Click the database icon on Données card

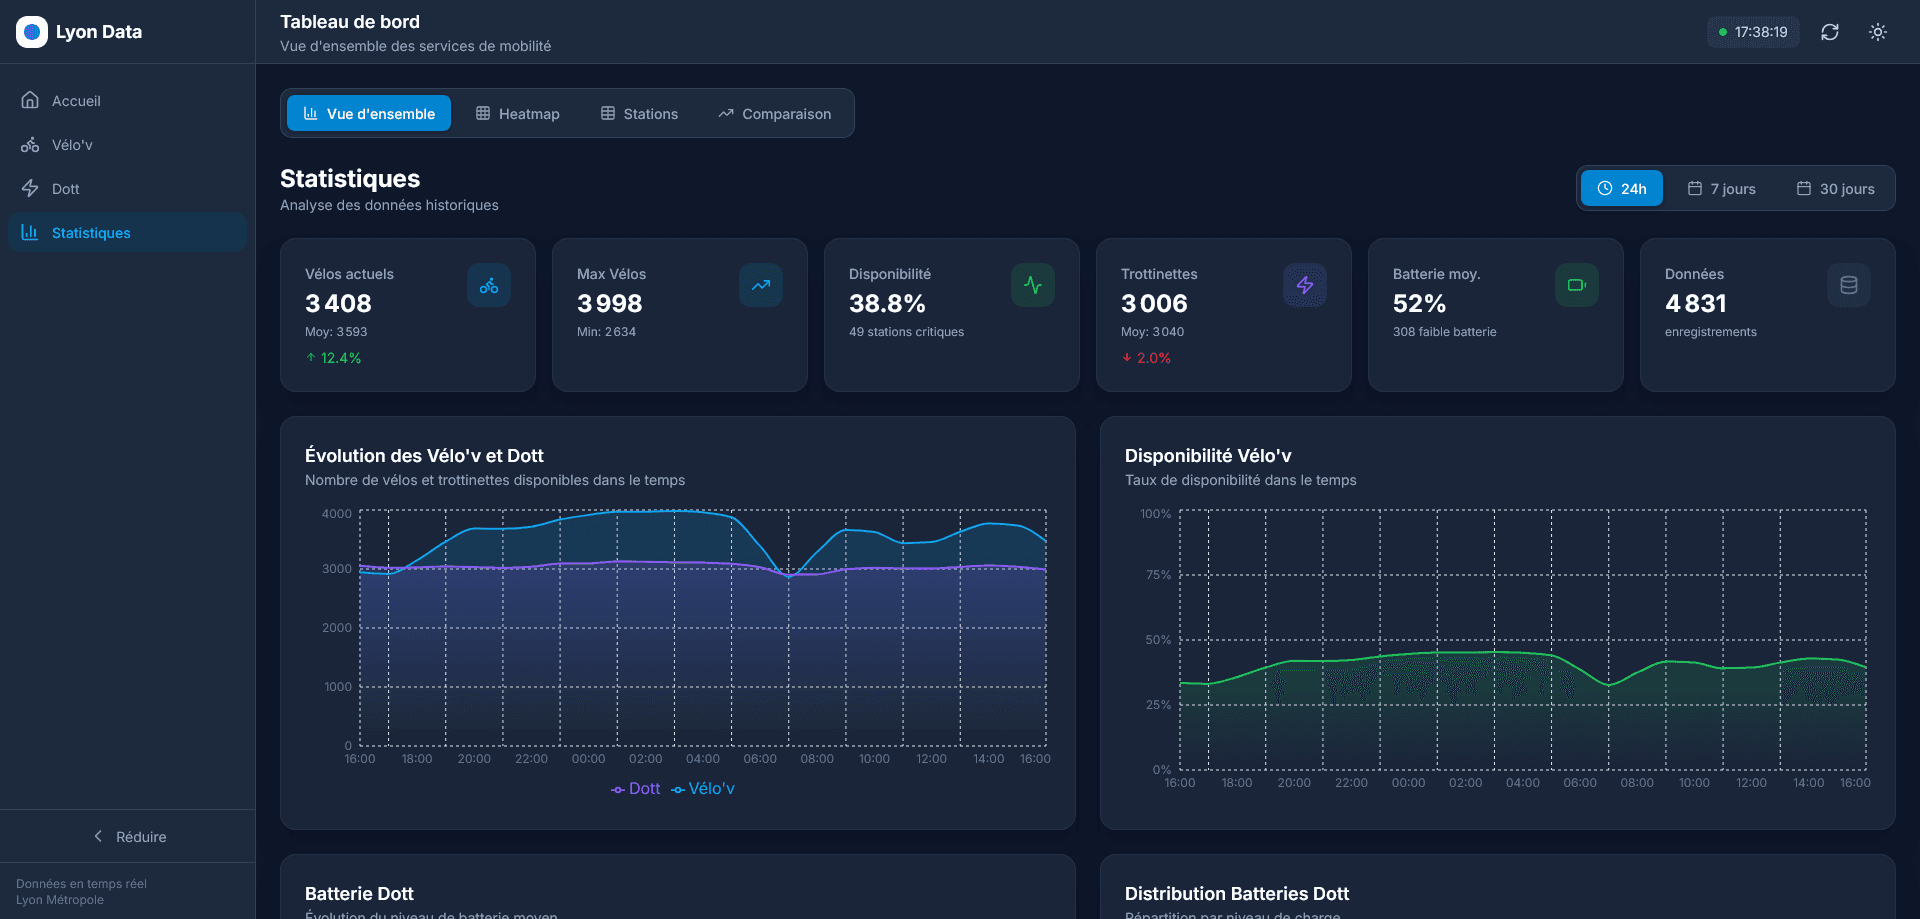point(1849,285)
